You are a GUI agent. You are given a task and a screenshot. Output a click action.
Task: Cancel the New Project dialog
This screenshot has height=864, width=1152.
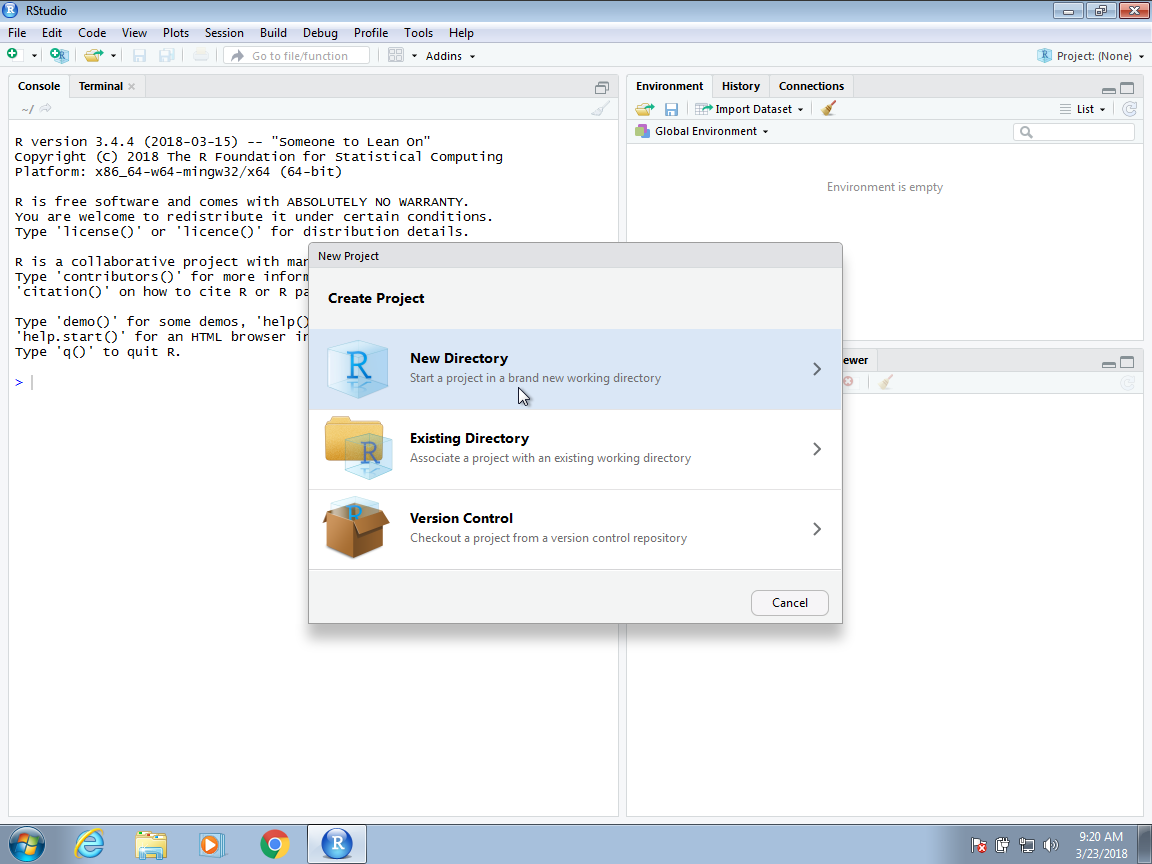pyautogui.click(x=790, y=602)
